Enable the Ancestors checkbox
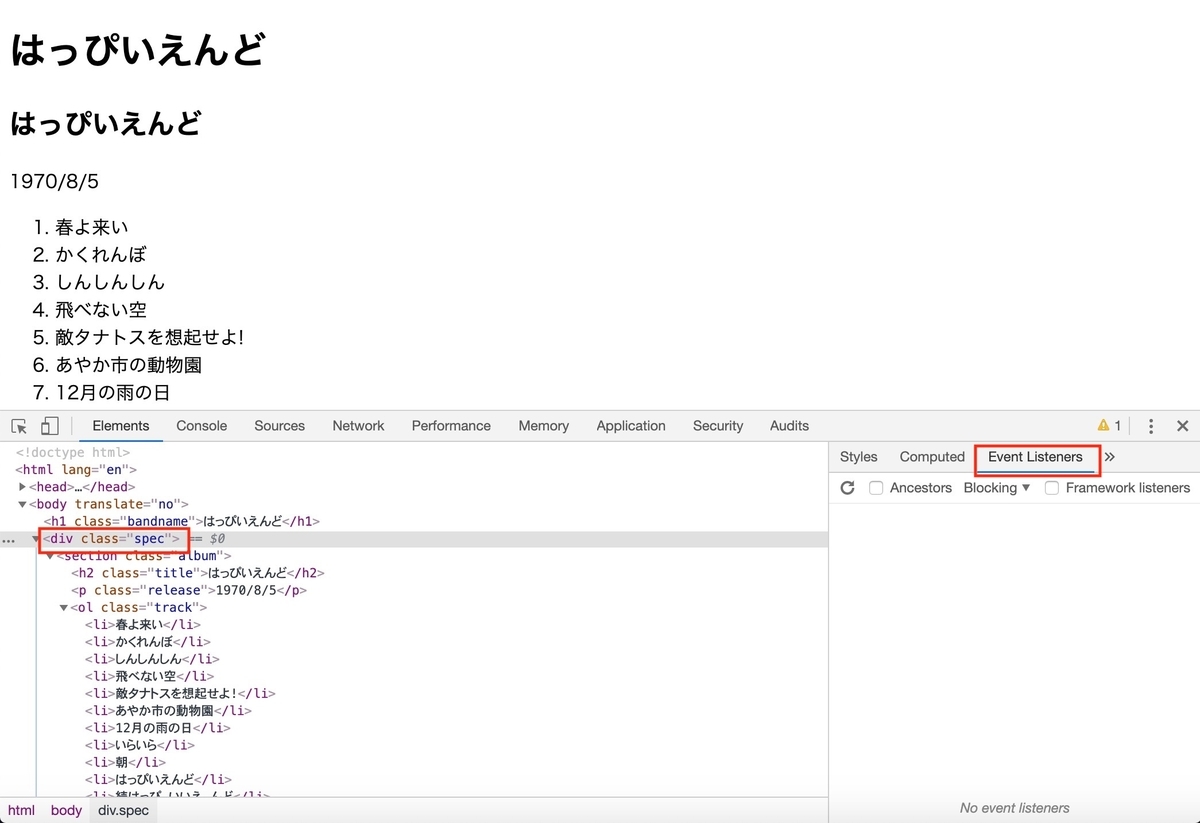The width and height of the screenshot is (1200, 823). 876,488
